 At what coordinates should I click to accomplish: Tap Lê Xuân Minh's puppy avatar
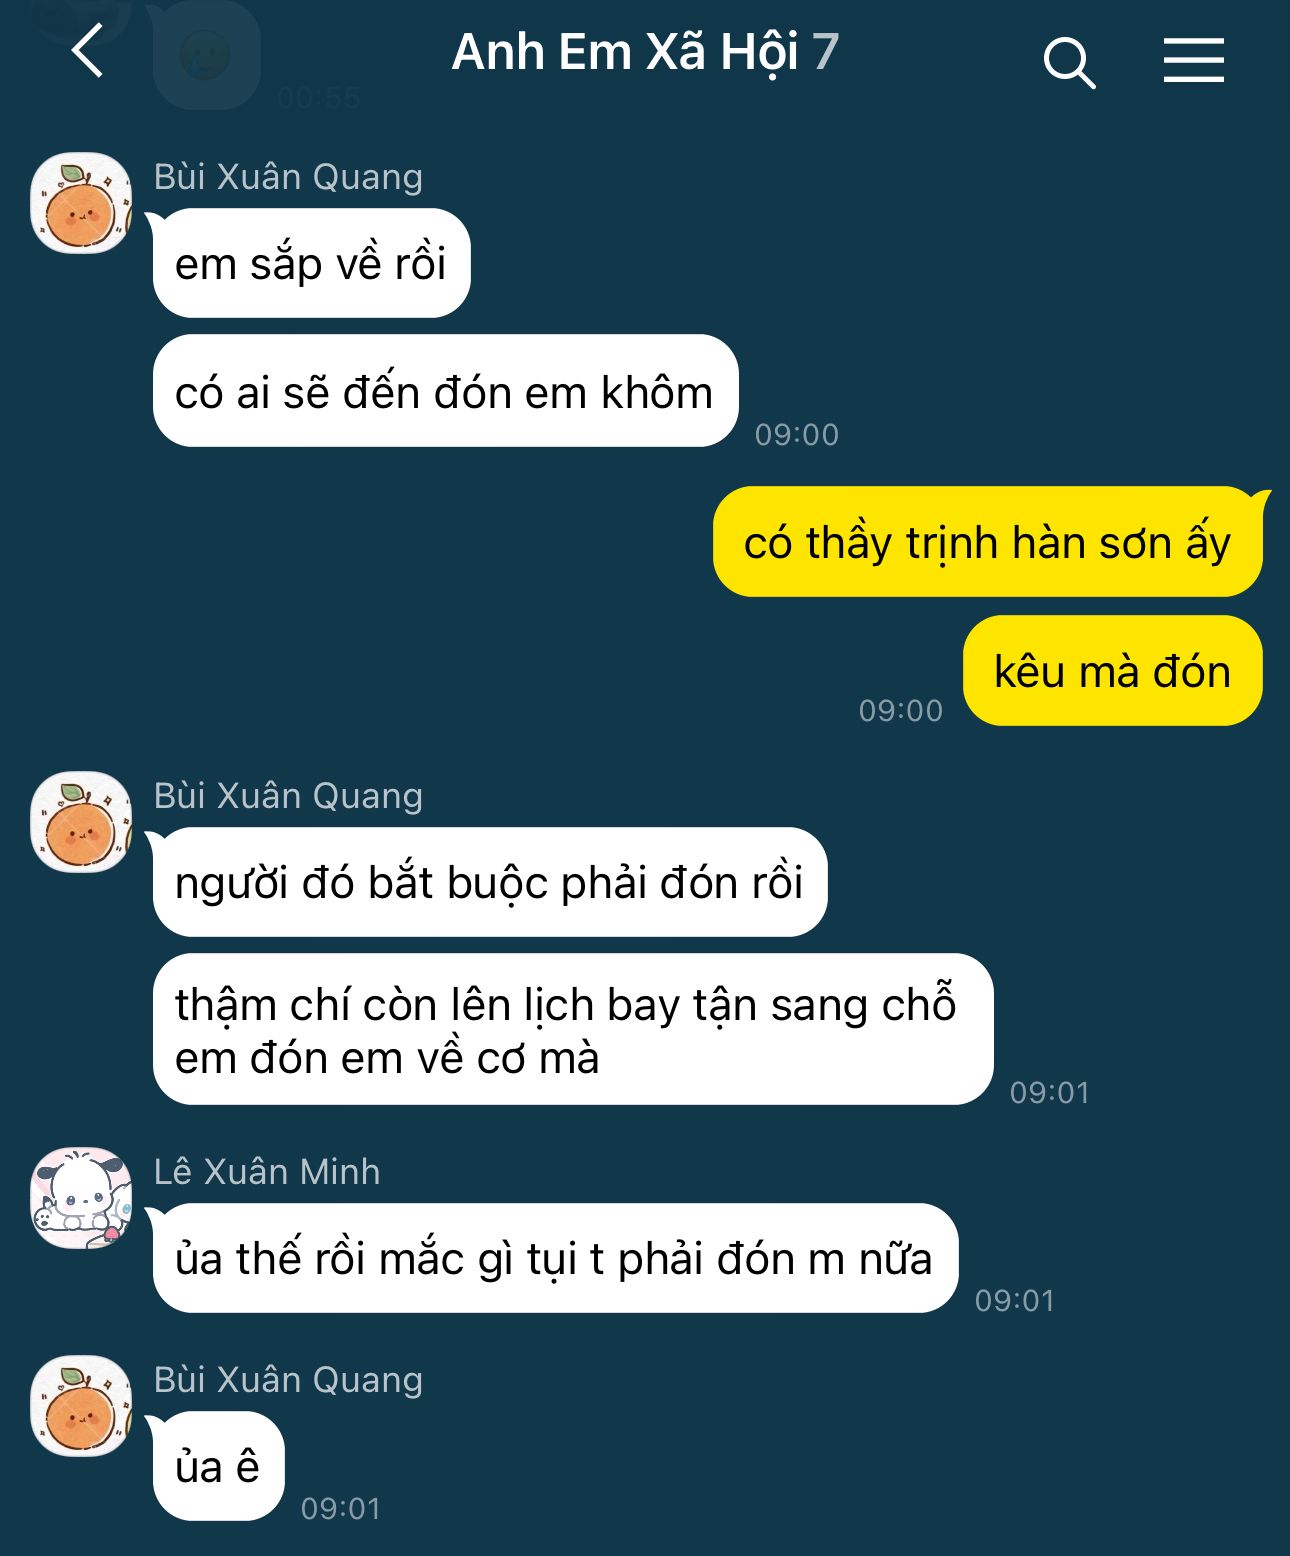(81, 1198)
